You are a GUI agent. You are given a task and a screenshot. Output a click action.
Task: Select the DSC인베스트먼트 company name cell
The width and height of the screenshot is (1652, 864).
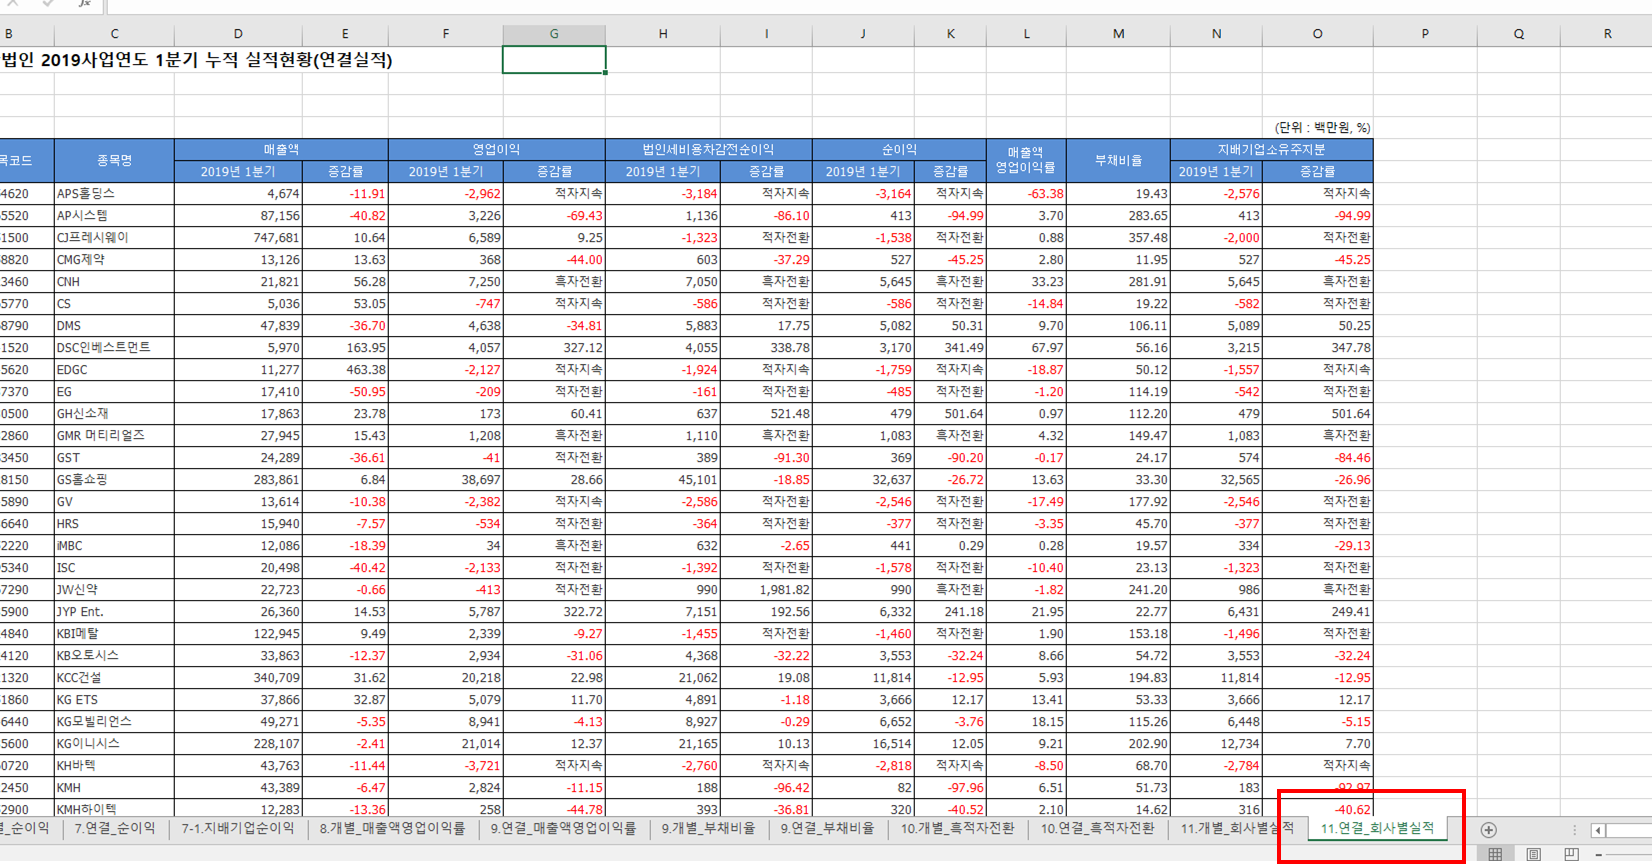pyautogui.click(x=114, y=347)
